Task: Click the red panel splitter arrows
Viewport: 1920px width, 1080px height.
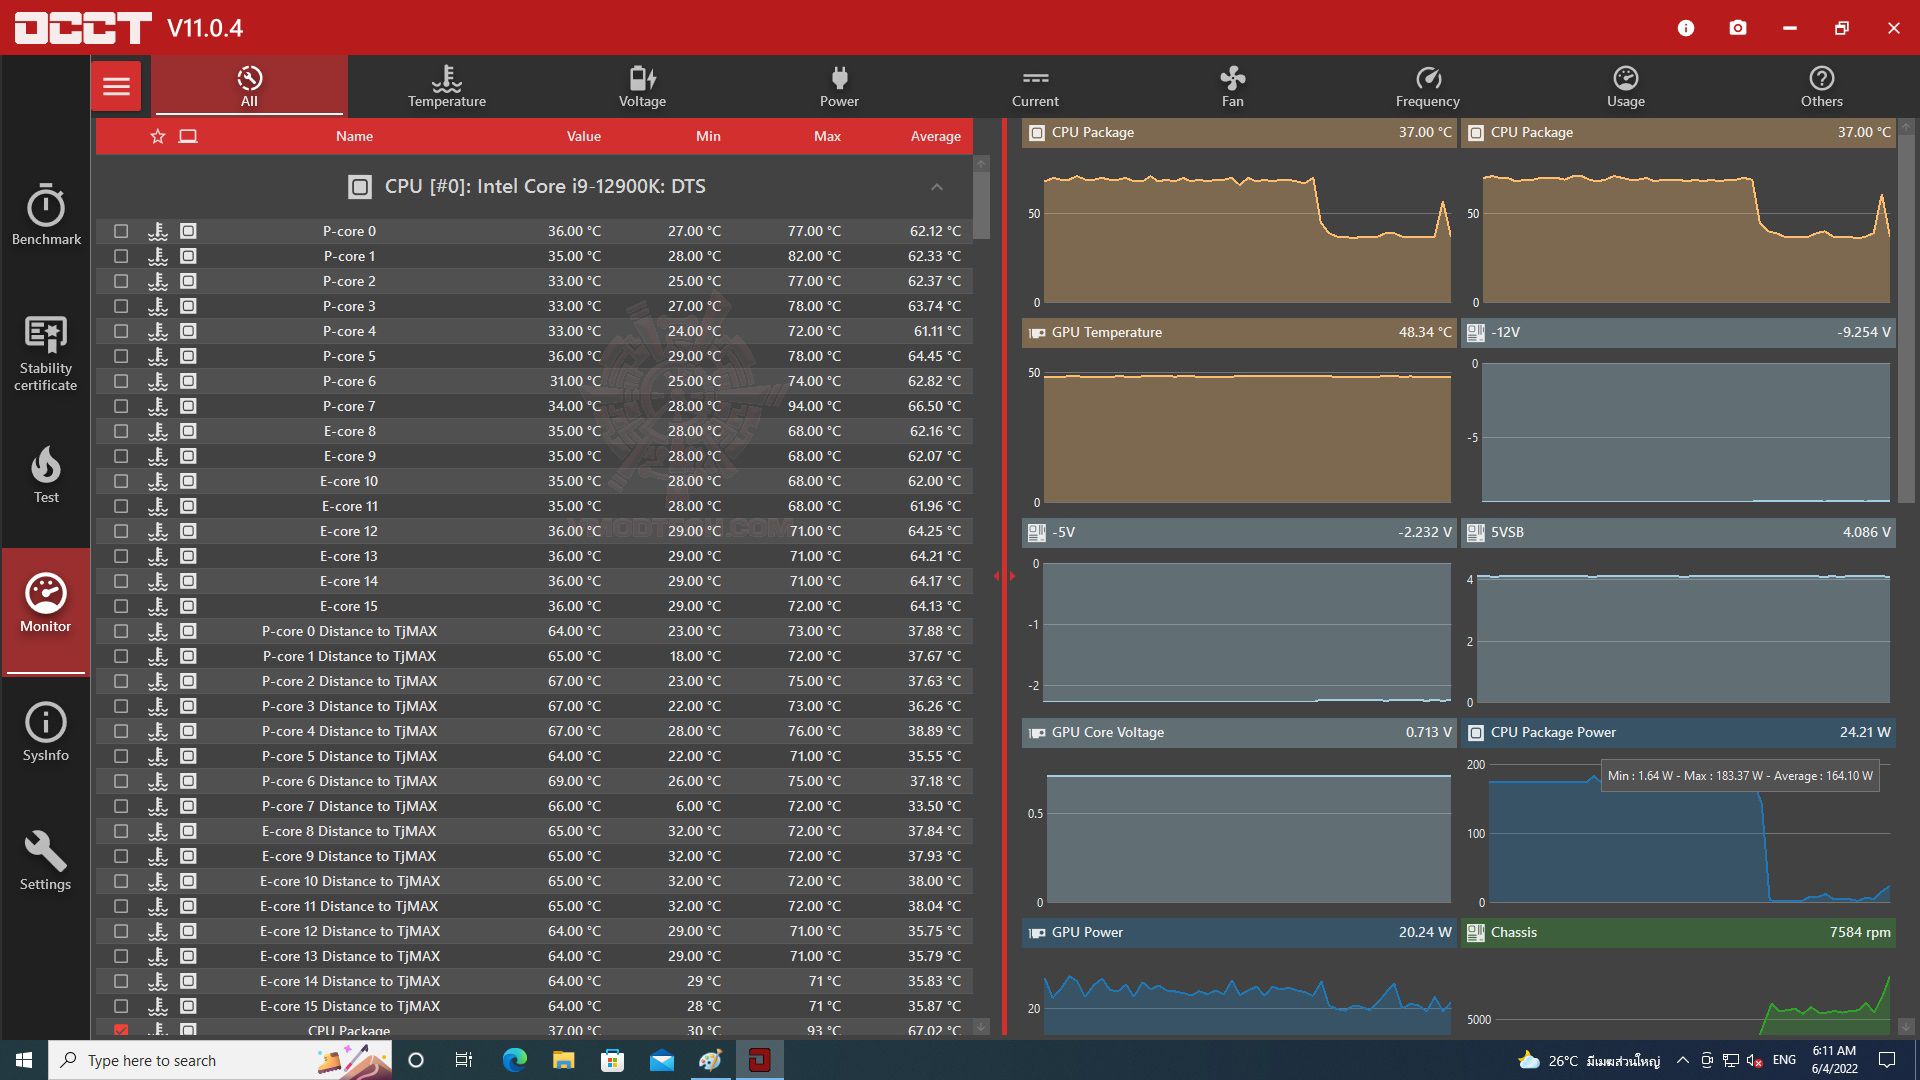Action: tap(1004, 576)
